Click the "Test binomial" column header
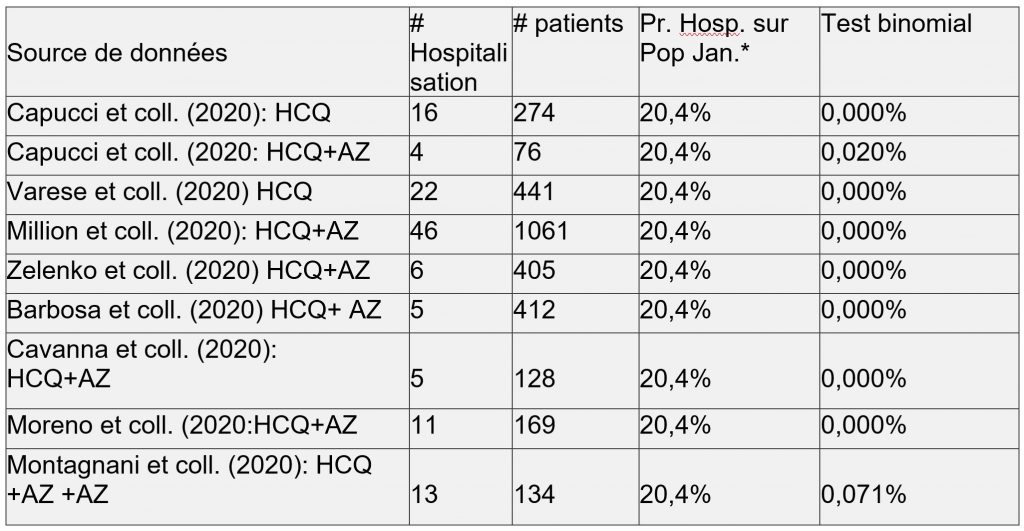Viewport: 1024px width, 531px height. [896, 25]
